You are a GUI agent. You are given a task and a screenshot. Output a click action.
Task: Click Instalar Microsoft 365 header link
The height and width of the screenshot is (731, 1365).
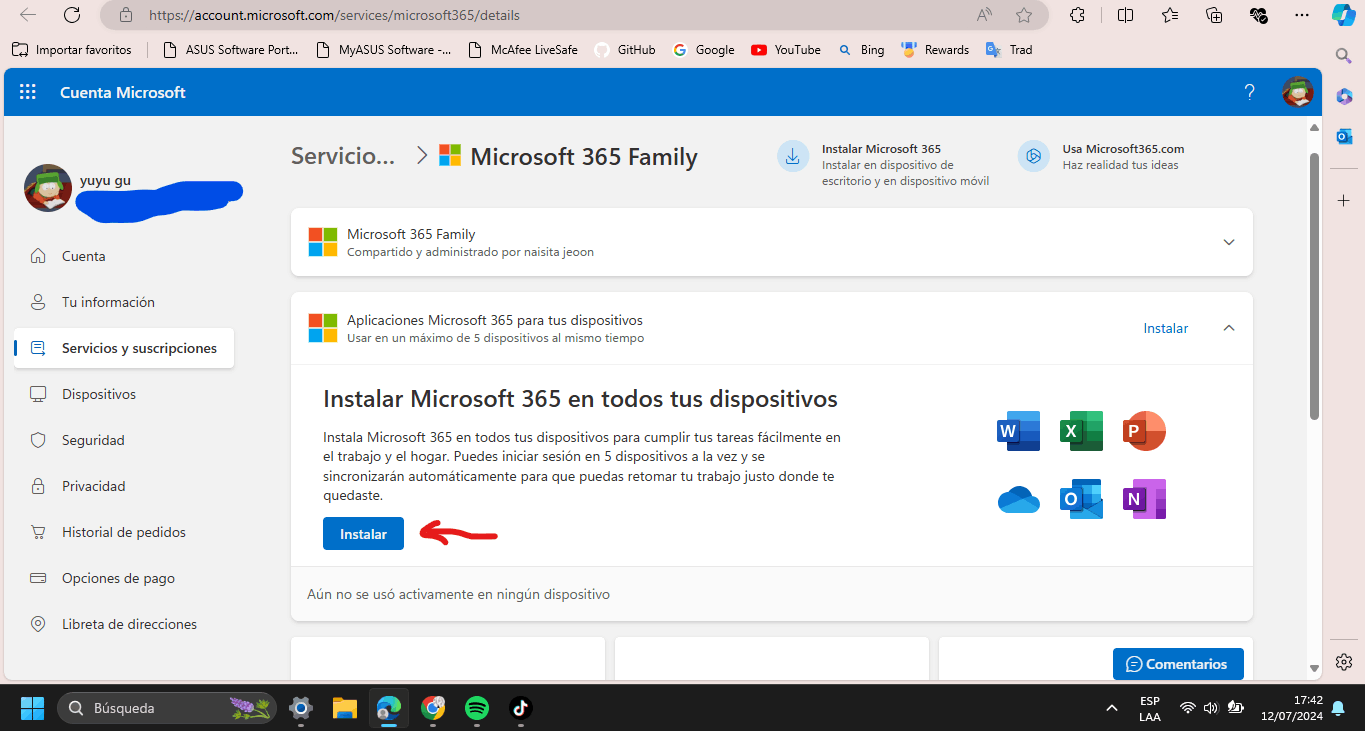(x=881, y=148)
